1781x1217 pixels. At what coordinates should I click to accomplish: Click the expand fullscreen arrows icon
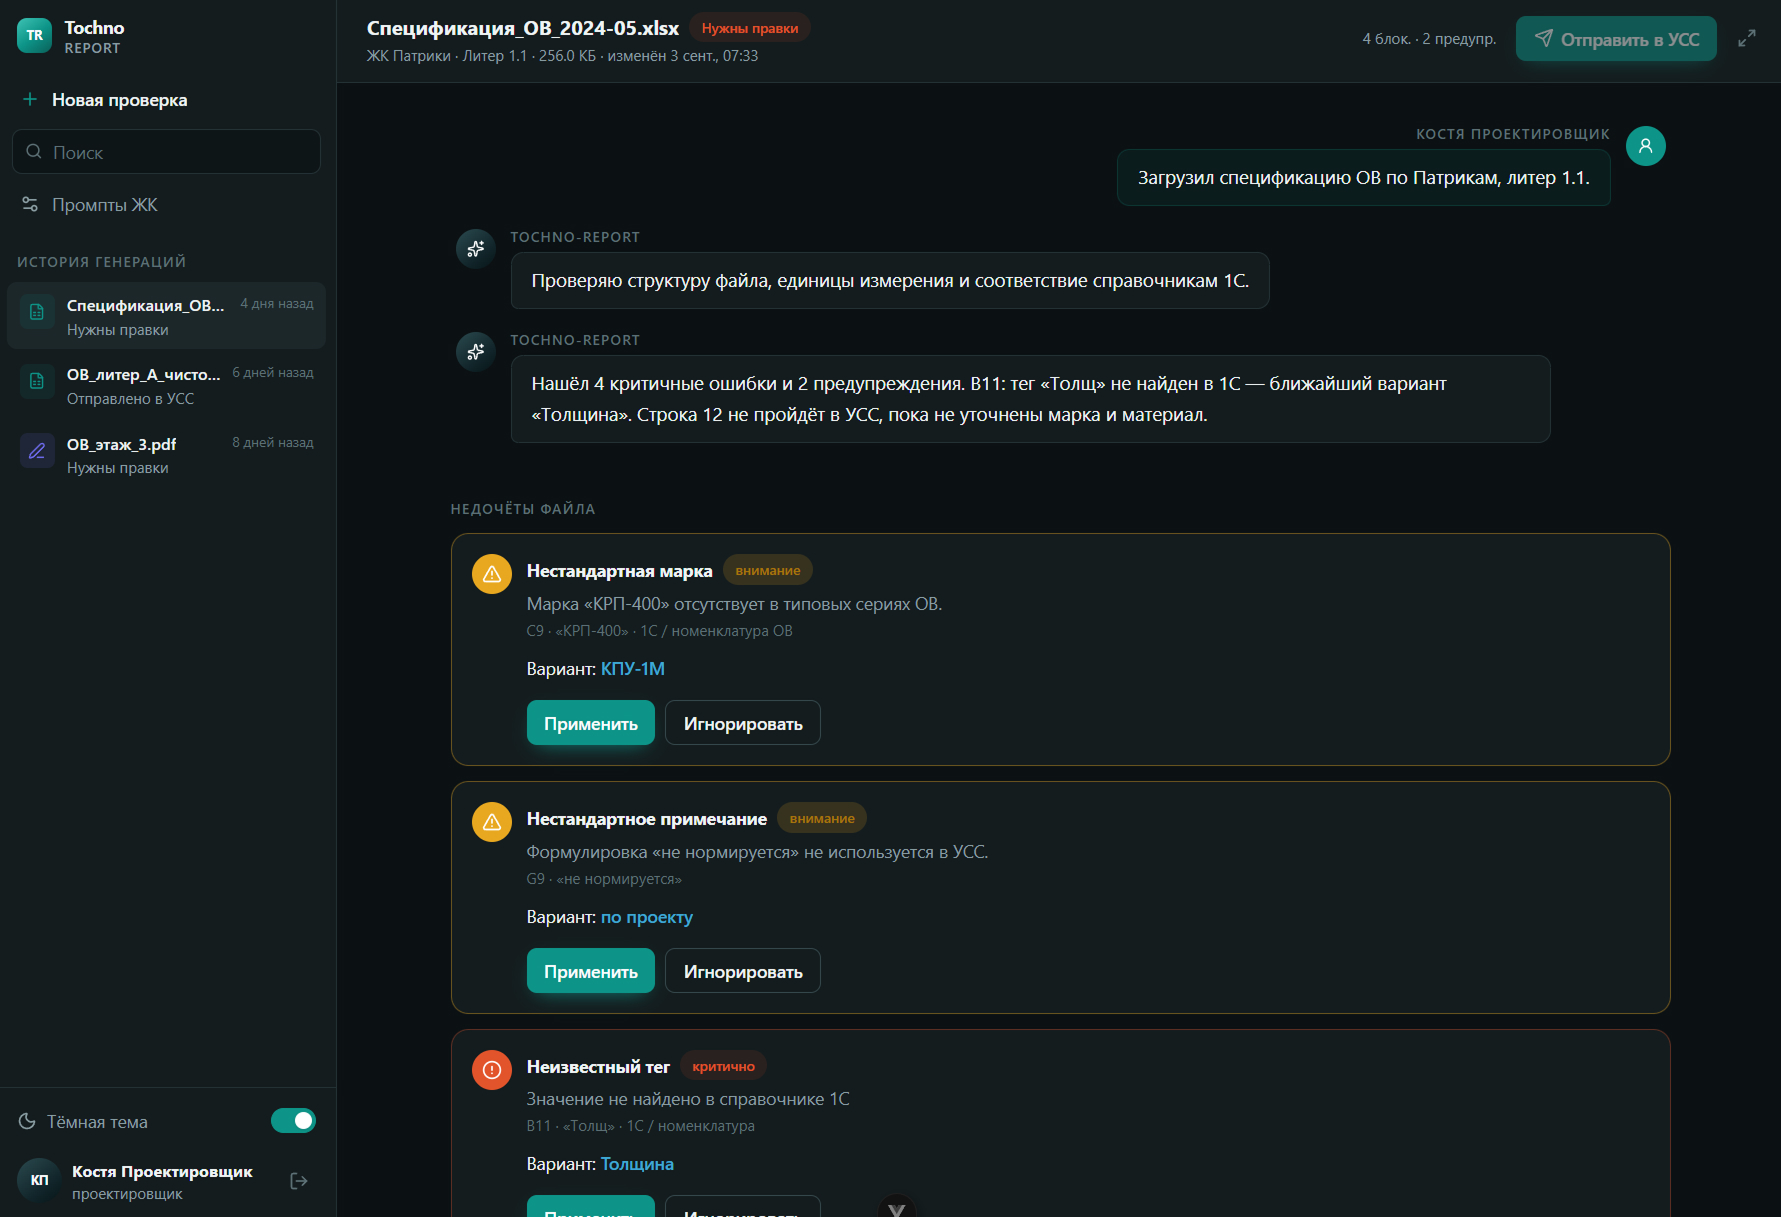(x=1747, y=38)
